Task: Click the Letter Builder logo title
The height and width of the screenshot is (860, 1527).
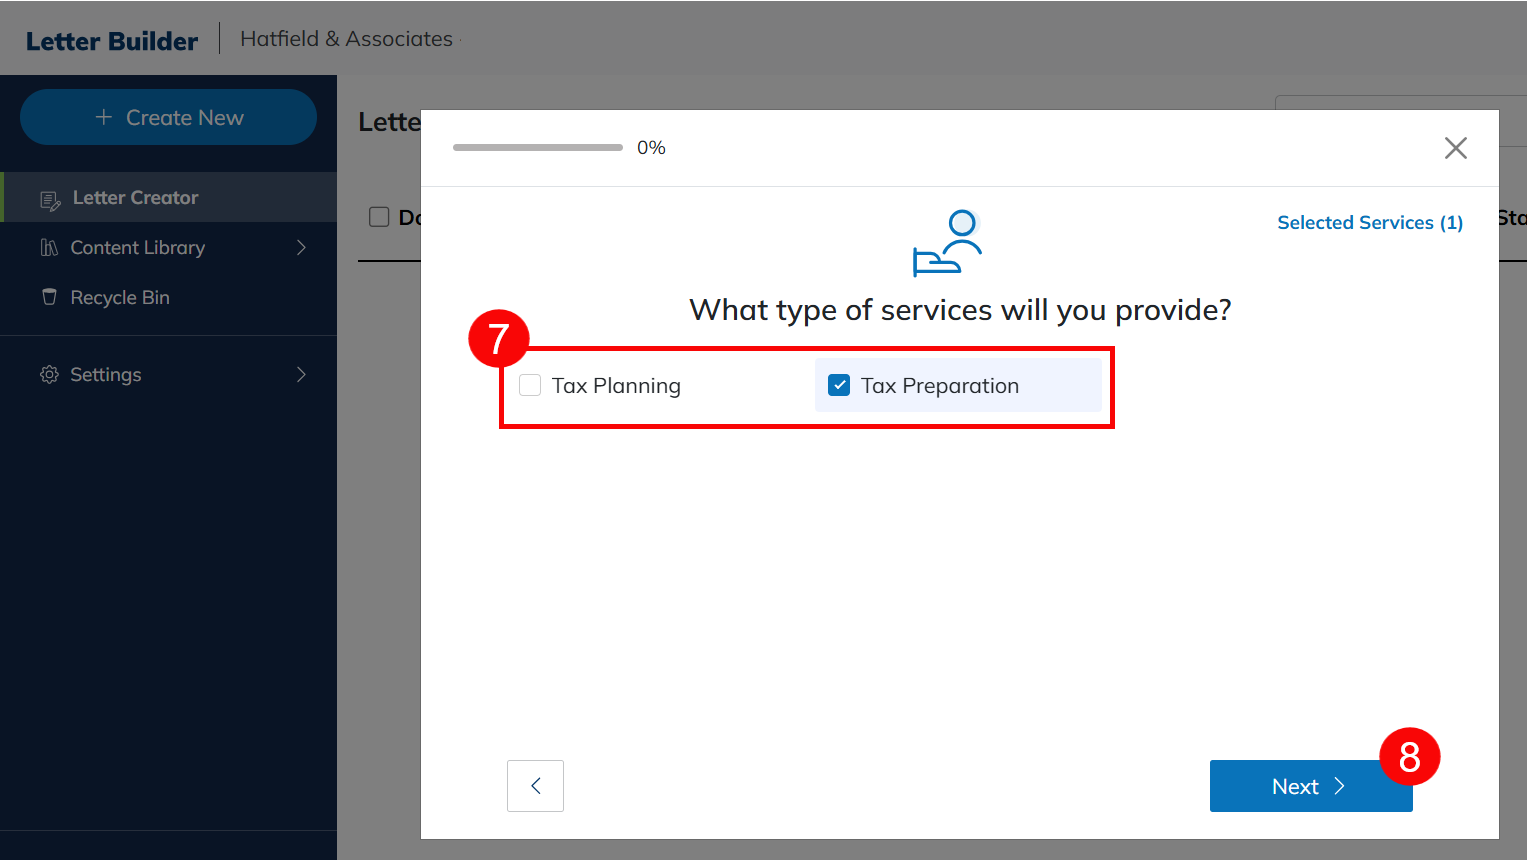Action: pyautogui.click(x=112, y=41)
